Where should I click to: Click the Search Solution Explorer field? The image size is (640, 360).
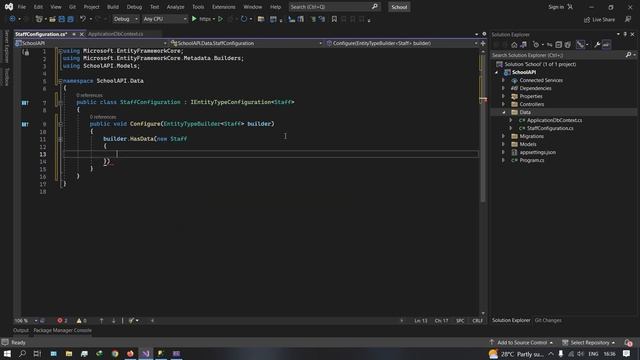coord(558,55)
